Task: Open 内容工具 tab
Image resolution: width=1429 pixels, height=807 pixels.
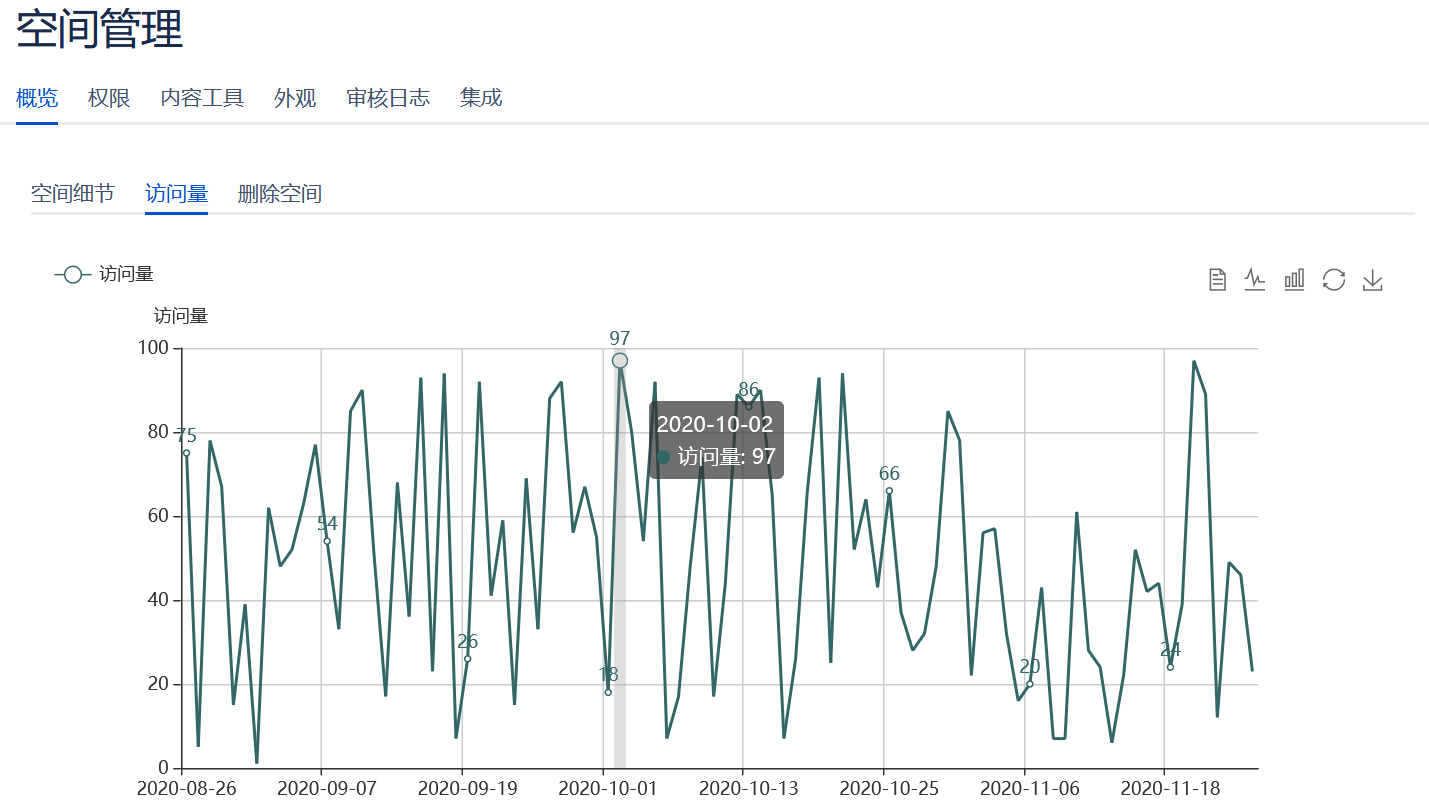Action: [202, 98]
